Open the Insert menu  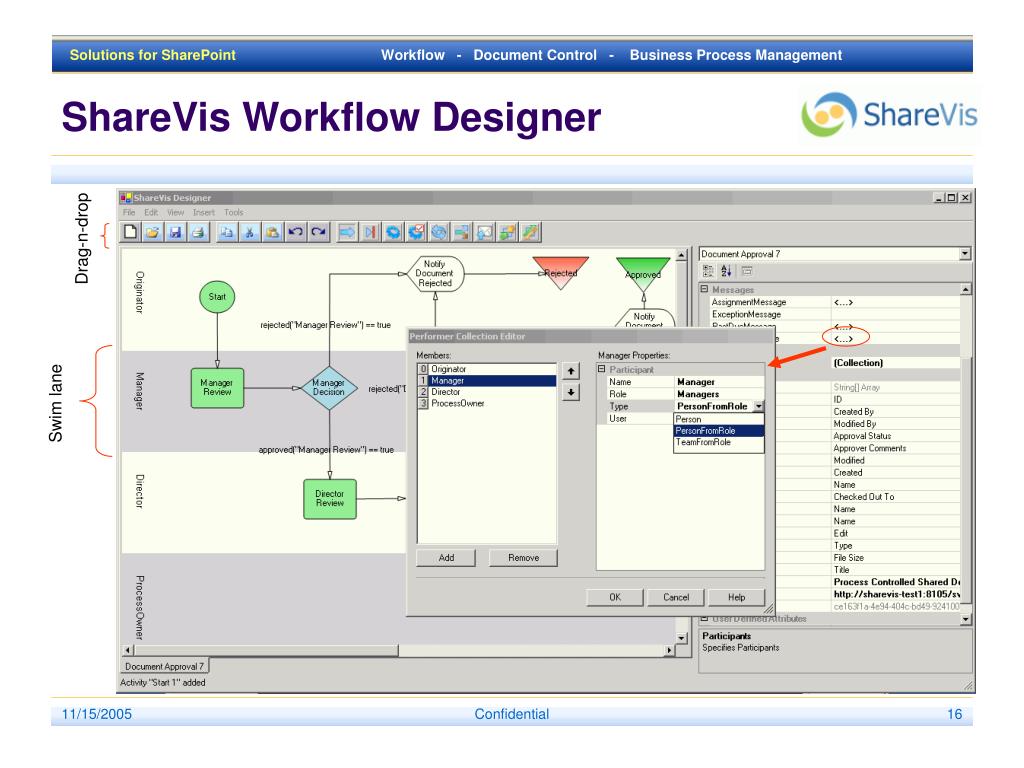pos(204,212)
